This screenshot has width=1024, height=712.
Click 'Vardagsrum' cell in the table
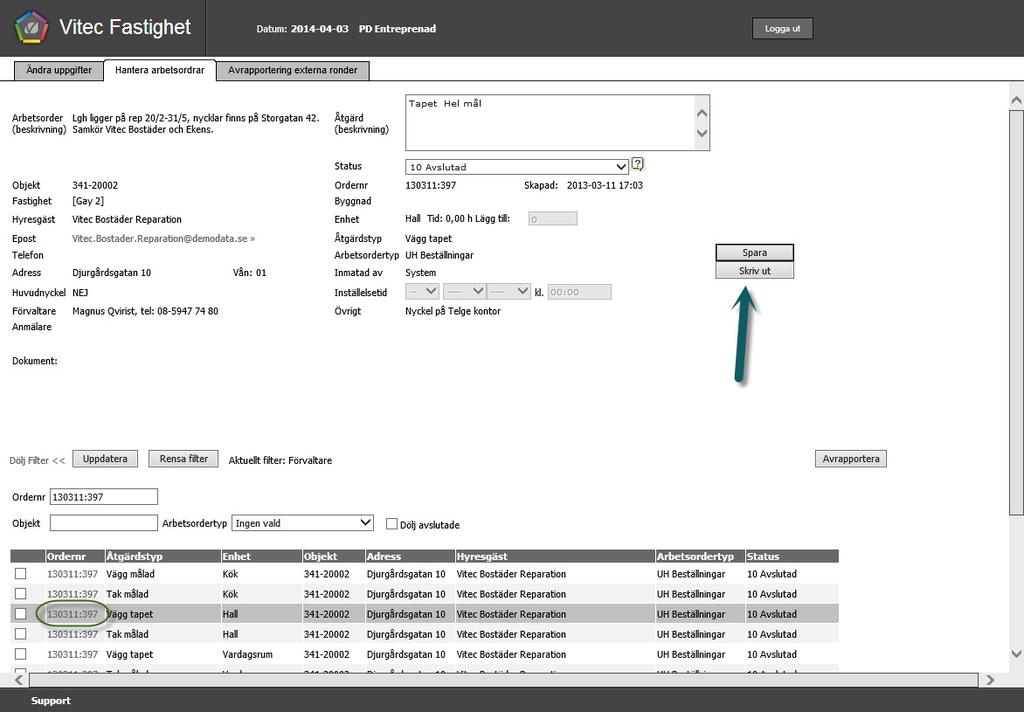click(x=248, y=655)
